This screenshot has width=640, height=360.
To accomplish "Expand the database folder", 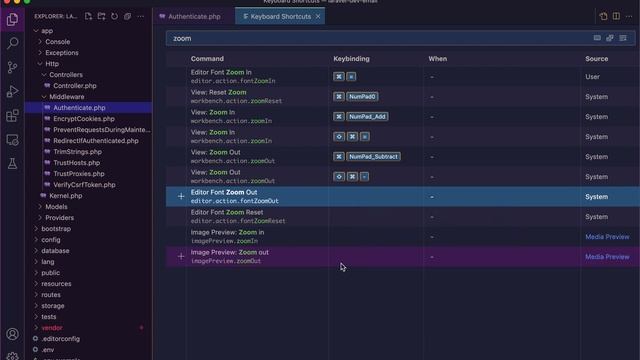I will pyautogui.click(x=55, y=251).
